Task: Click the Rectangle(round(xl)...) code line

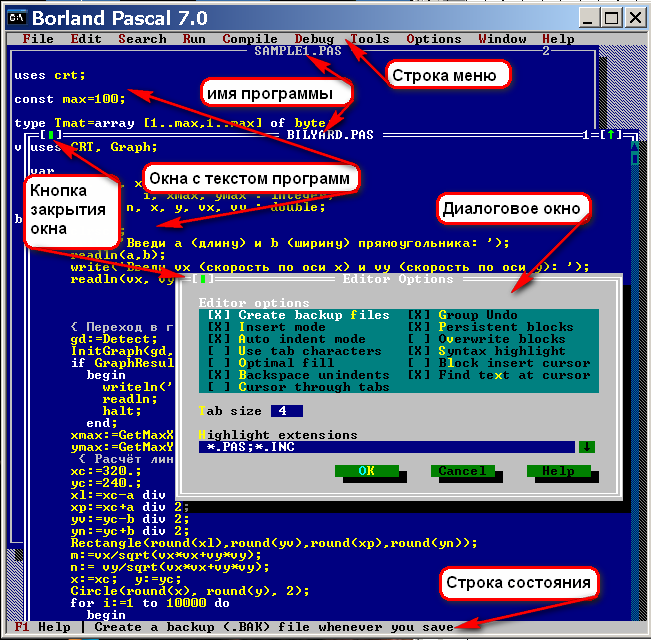Action: (274, 543)
